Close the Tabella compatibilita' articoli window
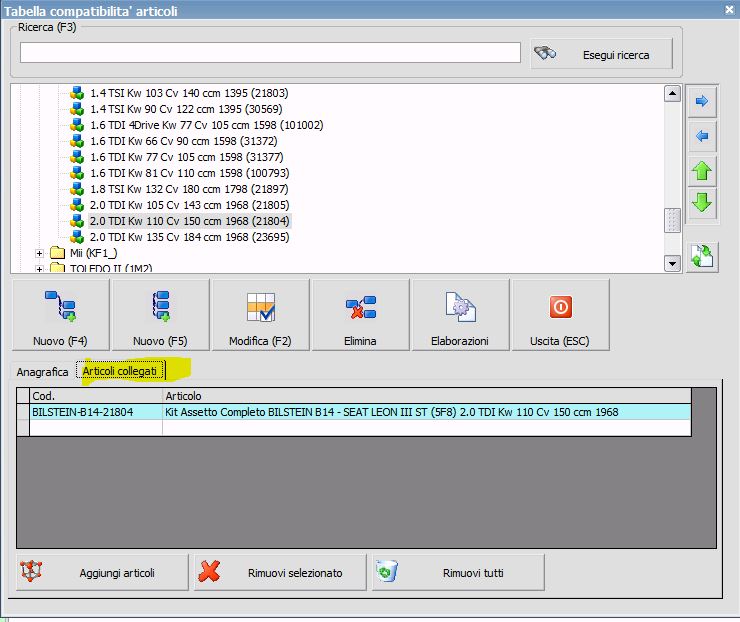This screenshot has height=622, width=740. coord(729,9)
